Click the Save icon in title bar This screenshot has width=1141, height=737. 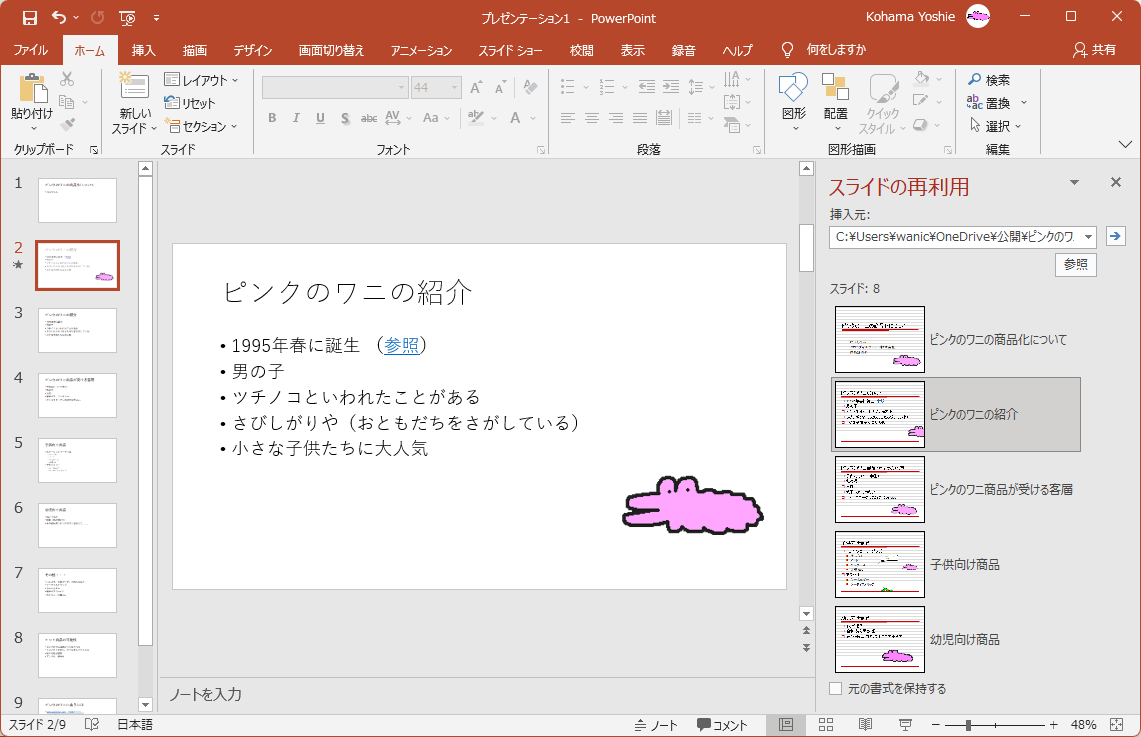29,18
